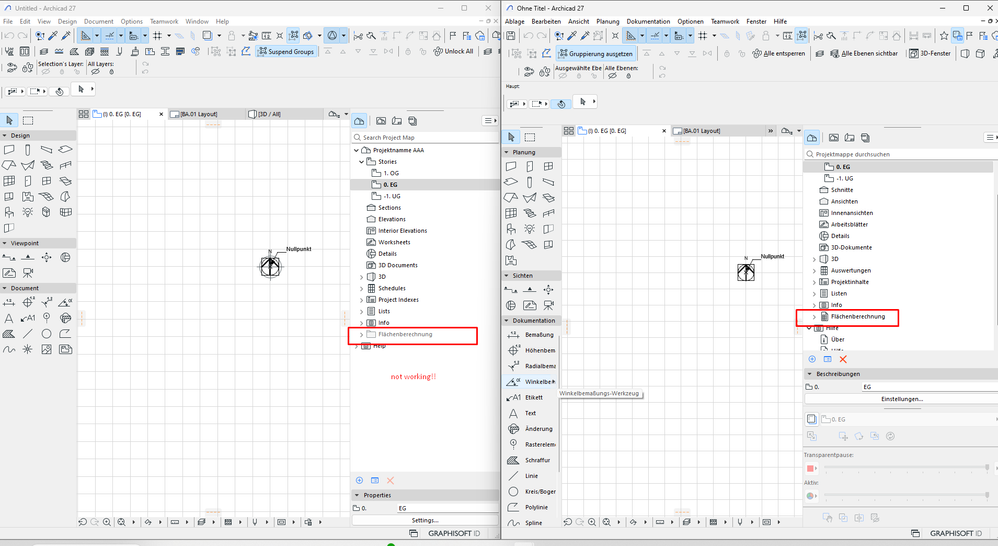Expand the Schedules tree node

tap(362, 288)
